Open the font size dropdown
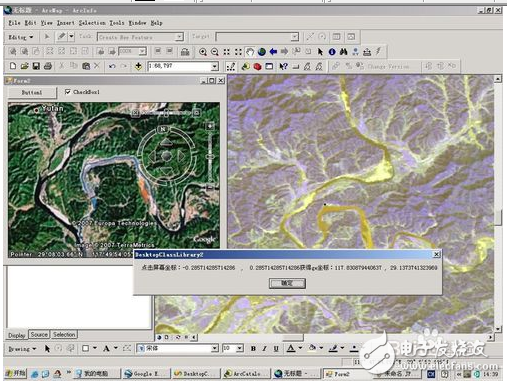The width and height of the screenshot is (507, 383). (x=240, y=349)
